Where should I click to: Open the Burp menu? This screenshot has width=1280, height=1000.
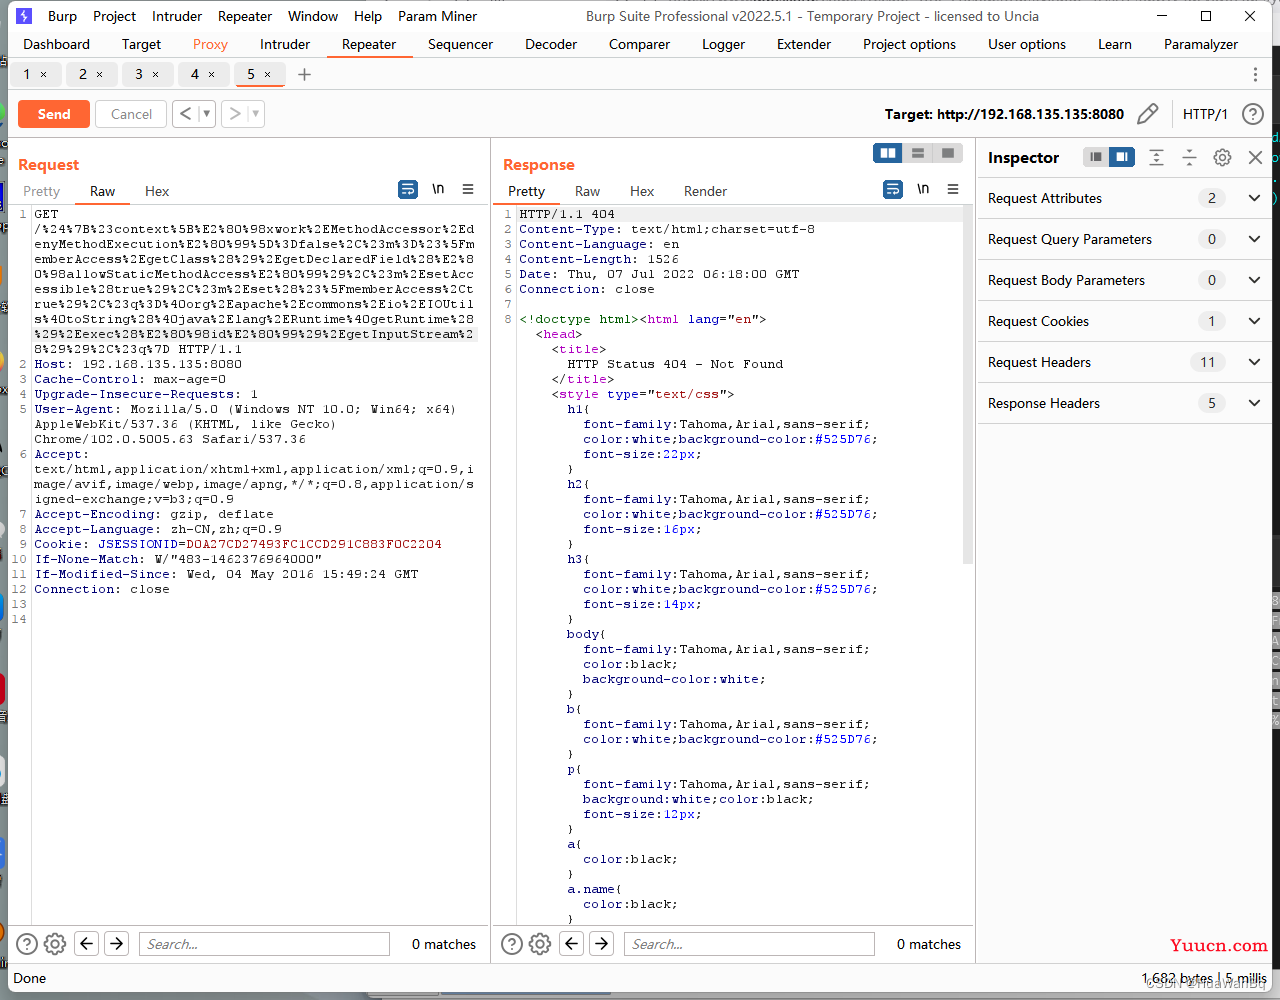(x=62, y=16)
